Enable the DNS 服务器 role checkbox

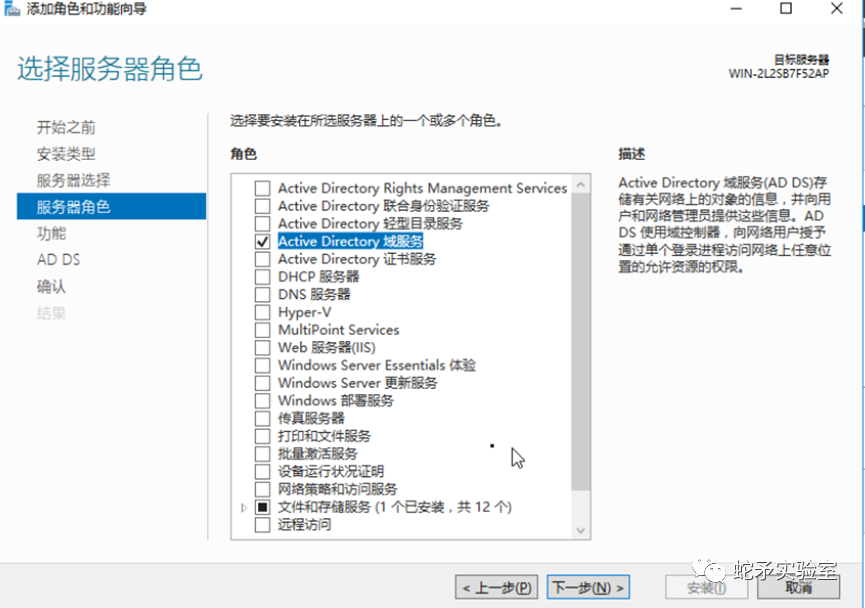(x=263, y=294)
